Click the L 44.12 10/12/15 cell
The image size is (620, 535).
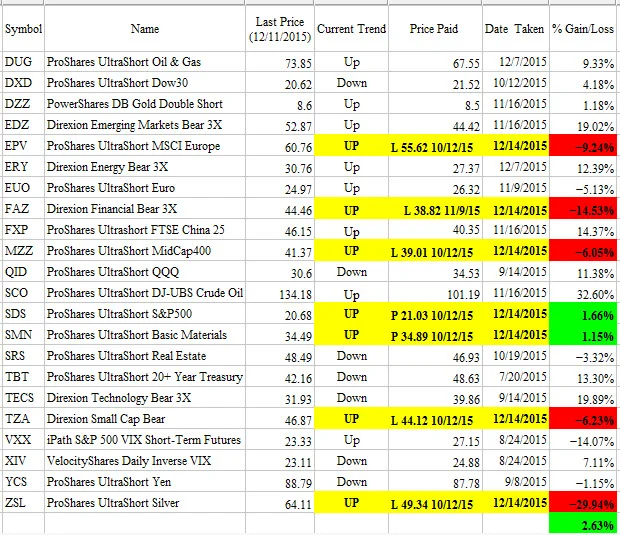435,418
